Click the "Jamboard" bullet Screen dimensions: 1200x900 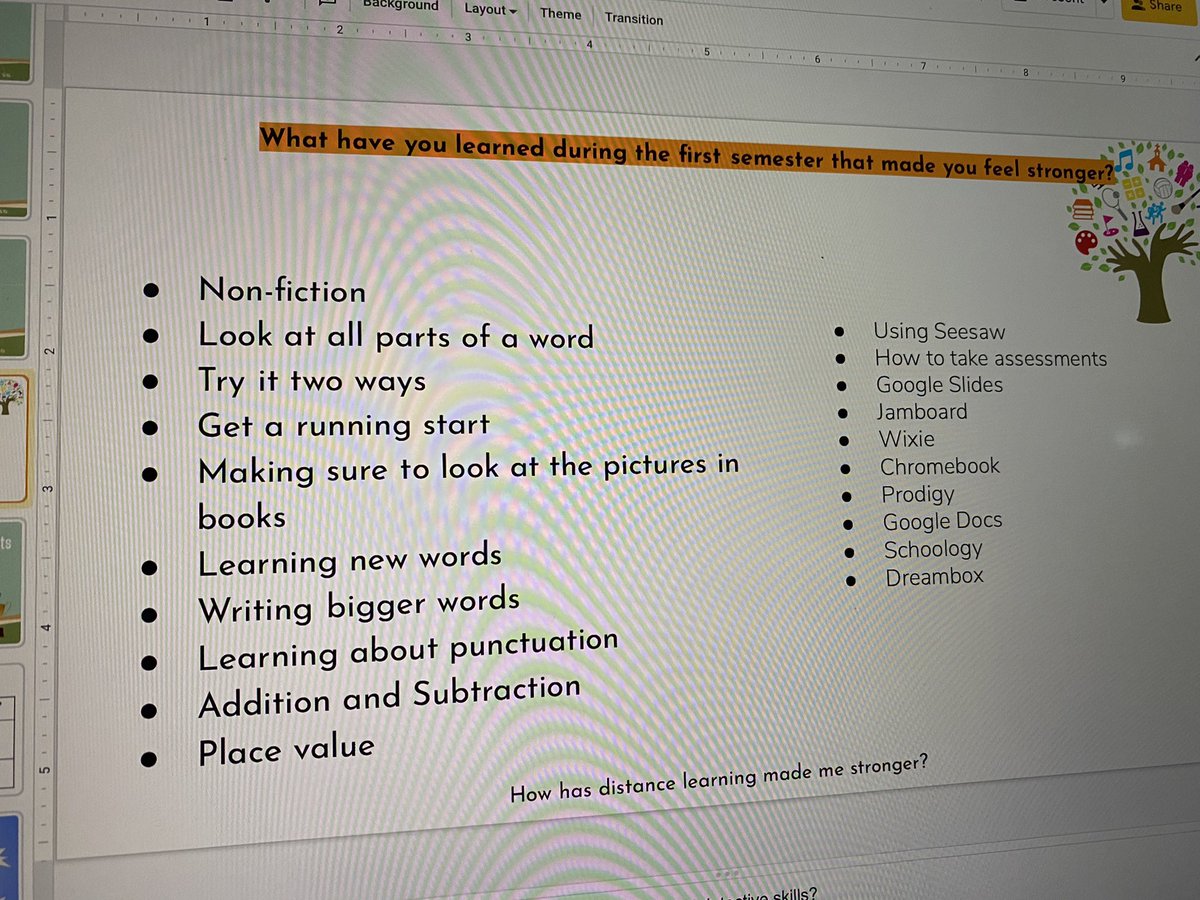[x=922, y=412]
